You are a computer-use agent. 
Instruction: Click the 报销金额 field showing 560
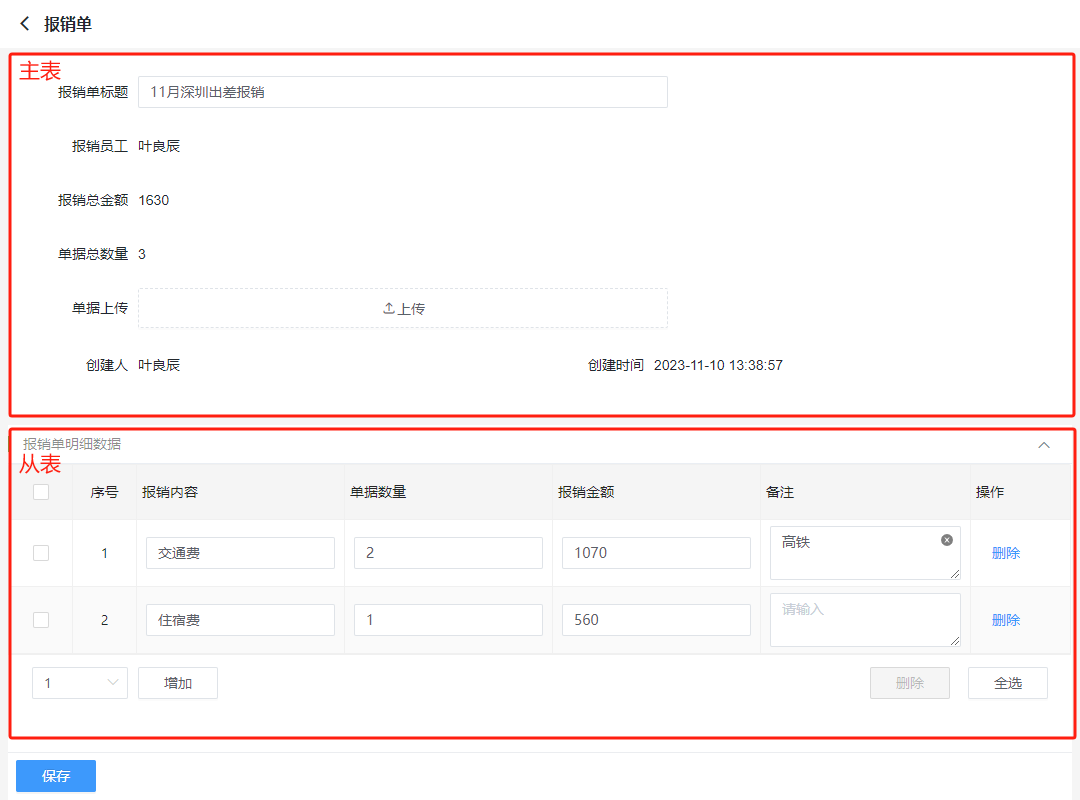pyautogui.click(x=656, y=620)
